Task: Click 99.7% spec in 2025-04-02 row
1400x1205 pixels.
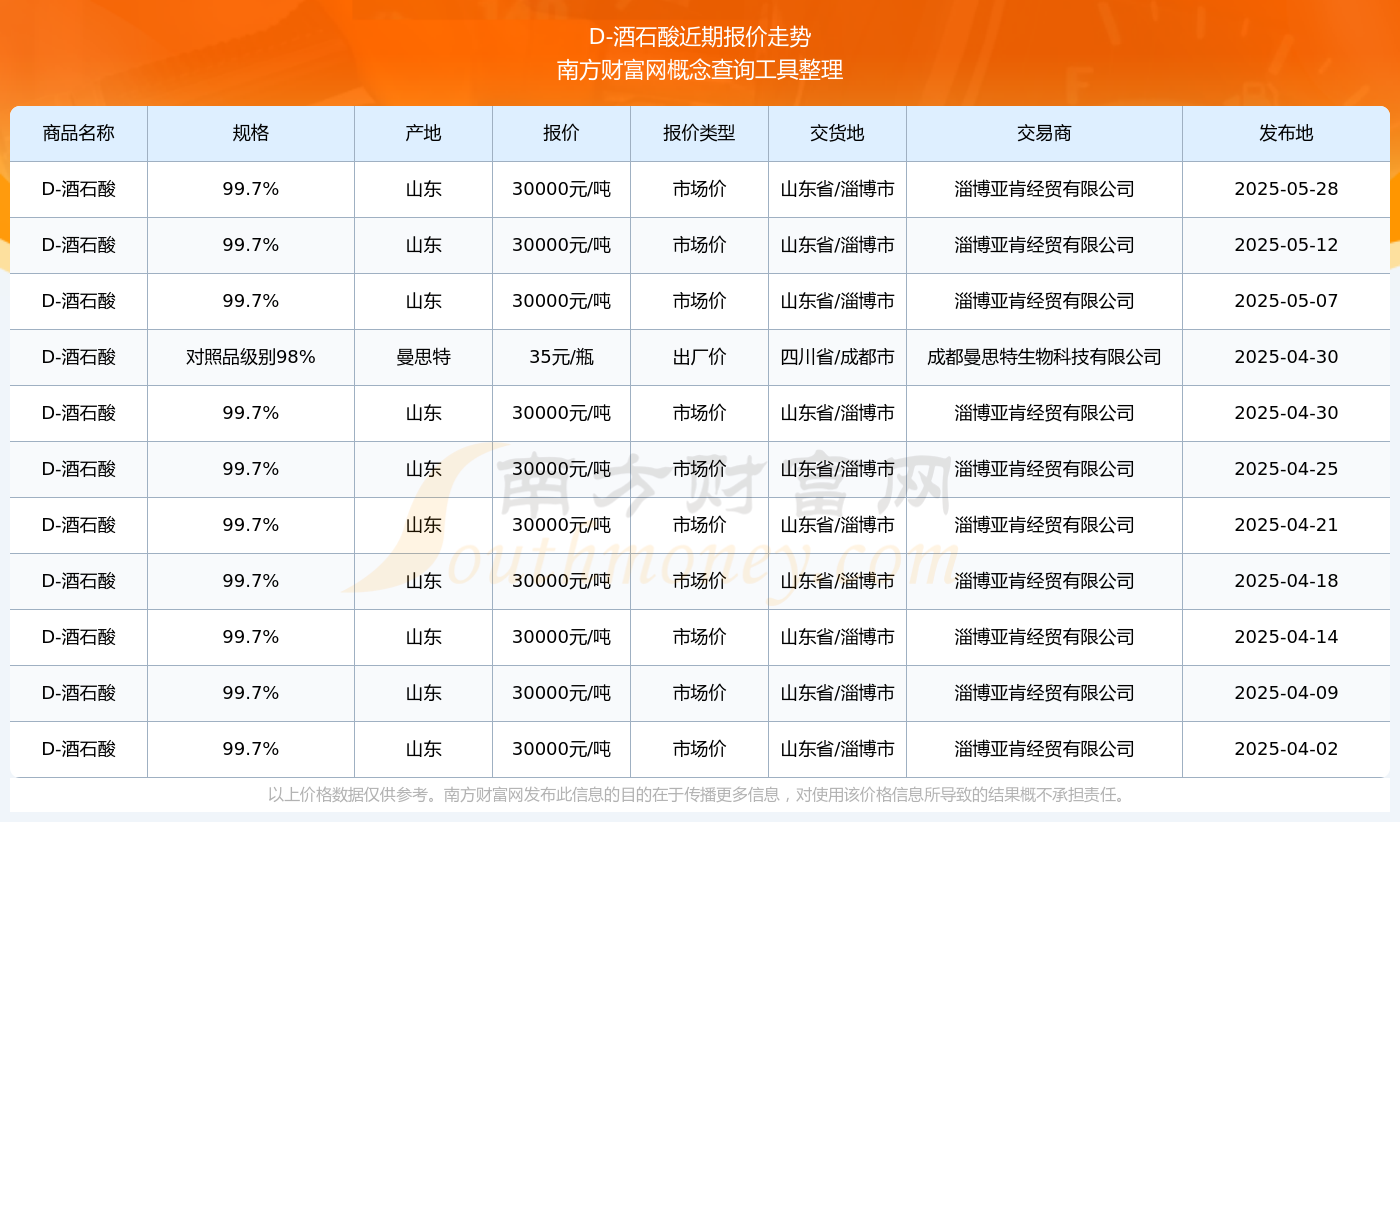Action: (x=251, y=749)
